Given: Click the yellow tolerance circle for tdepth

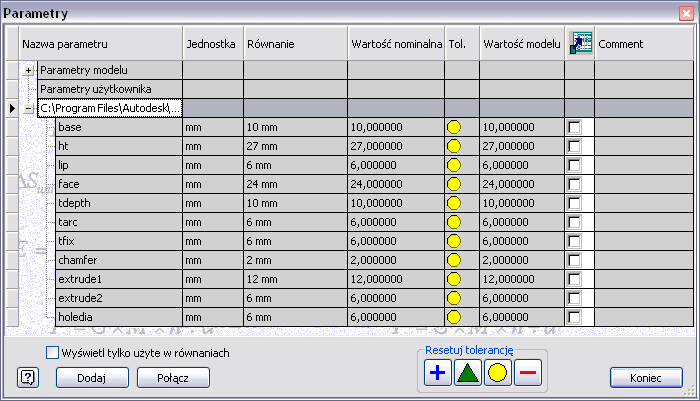Looking at the screenshot, I should click(454, 203).
